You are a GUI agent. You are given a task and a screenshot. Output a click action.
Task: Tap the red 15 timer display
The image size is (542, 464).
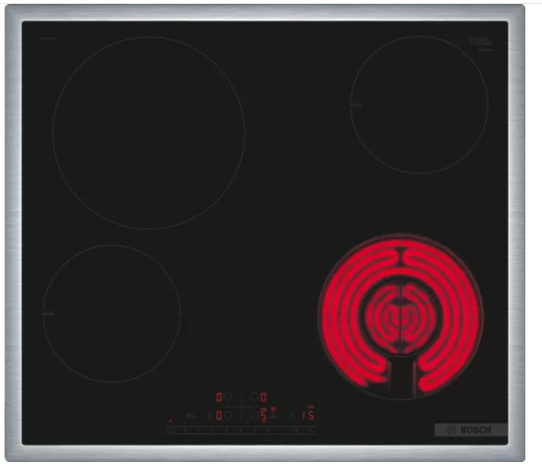(x=308, y=415)
